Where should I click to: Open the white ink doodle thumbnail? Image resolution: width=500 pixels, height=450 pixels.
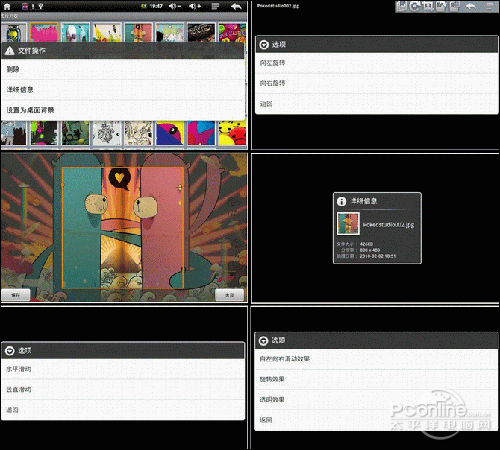[107, 133]
